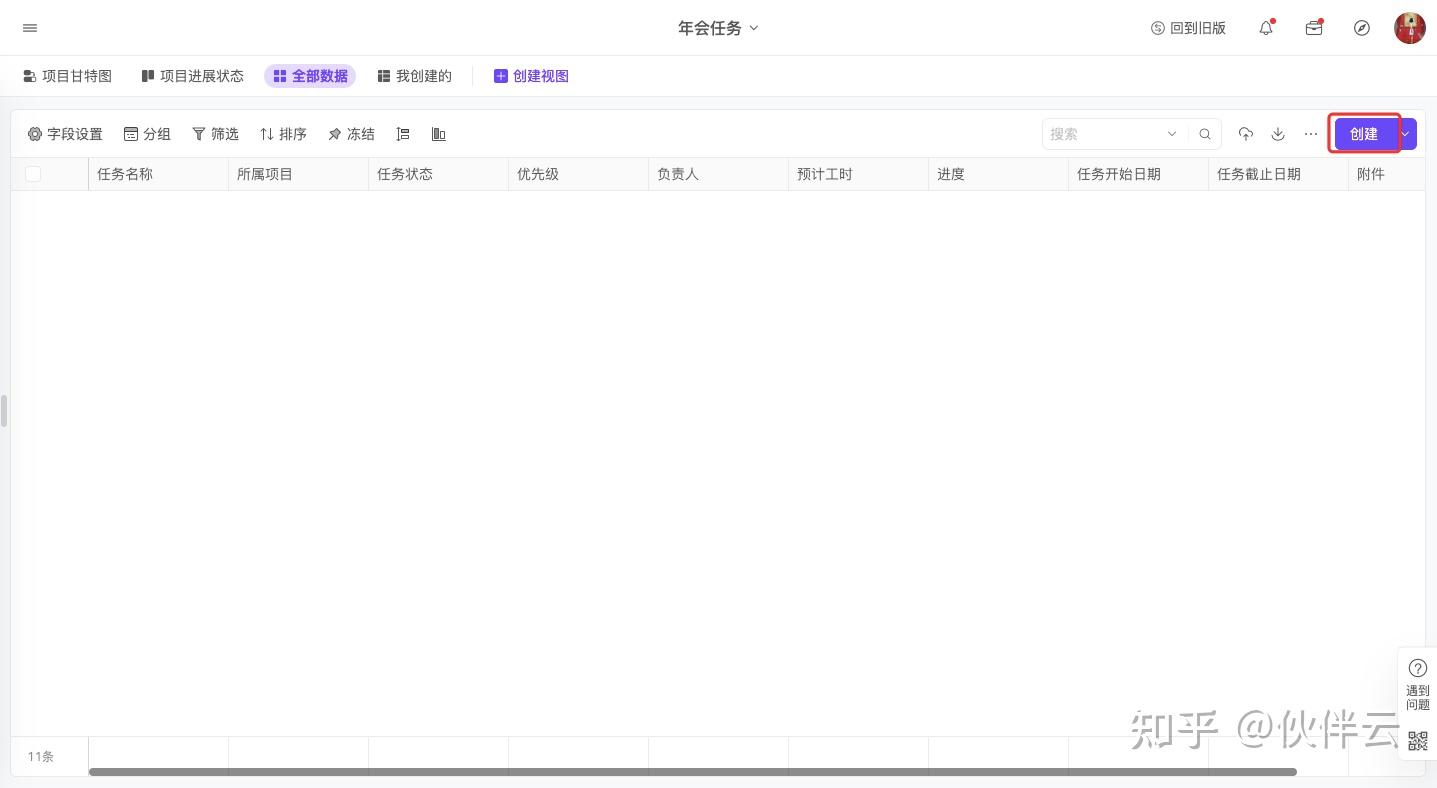1437x788 pixels.
Task: Open the hamburger navigation menu
Action: 30,28
